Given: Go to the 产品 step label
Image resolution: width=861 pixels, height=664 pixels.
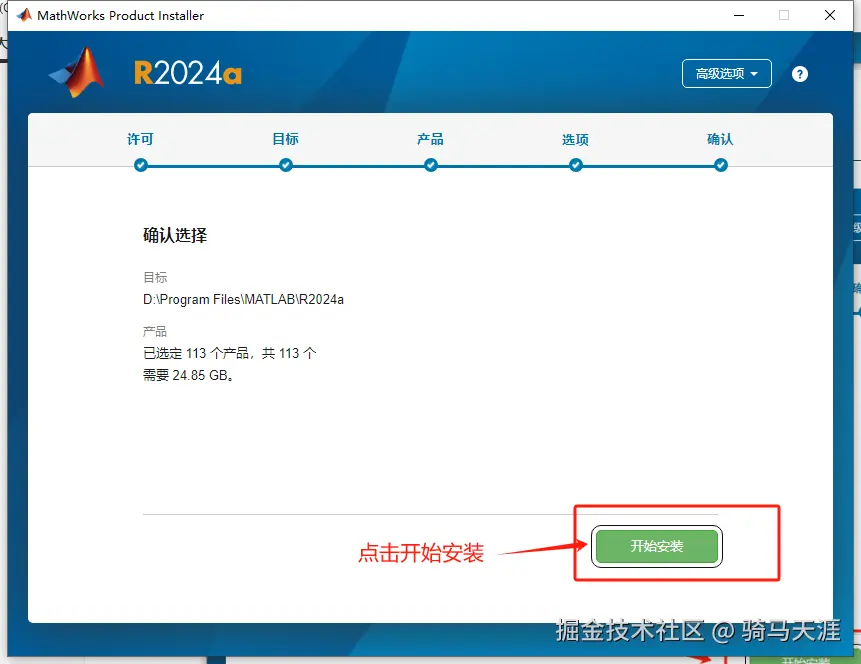Looking at the screenshot, I should tap(430, 140).
